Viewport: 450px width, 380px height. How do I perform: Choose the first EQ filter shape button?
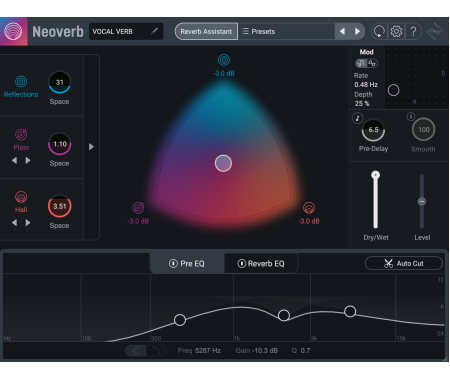135,351
